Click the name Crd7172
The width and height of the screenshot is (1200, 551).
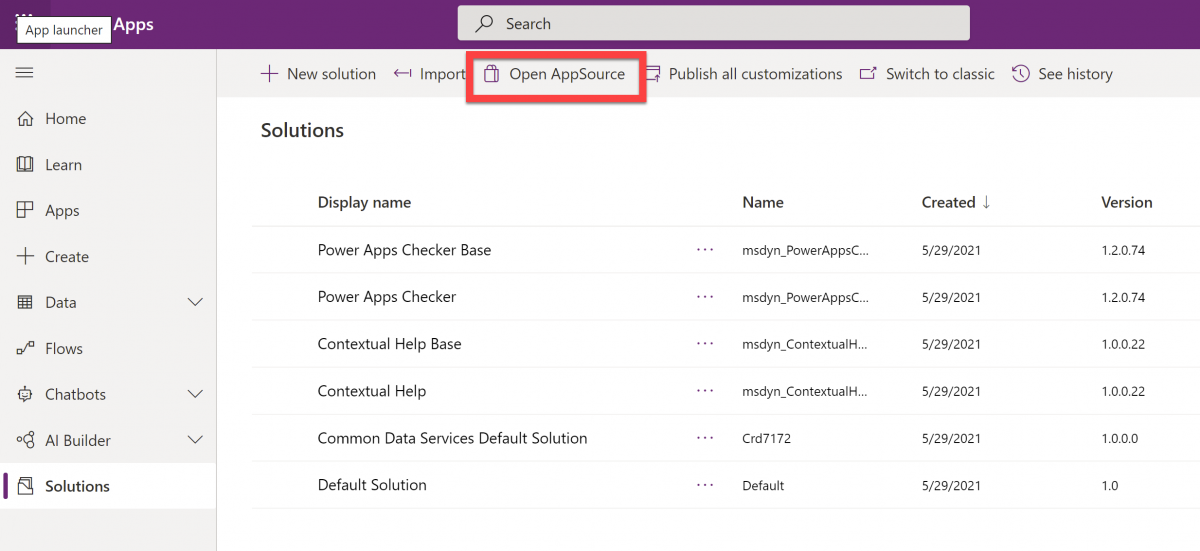766,439
